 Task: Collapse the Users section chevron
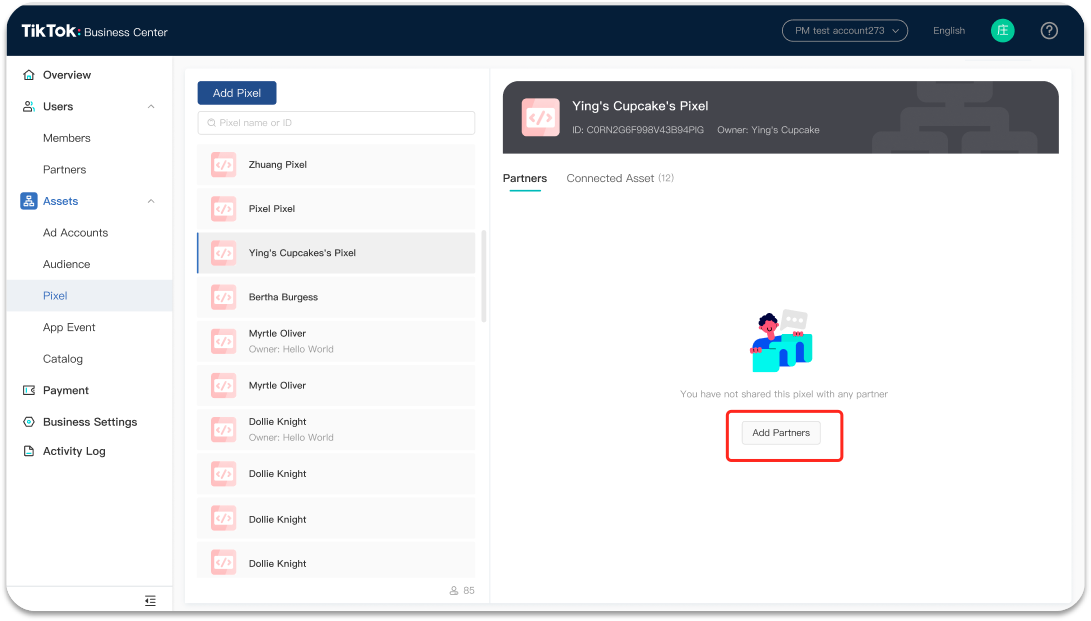pos(151,106)
